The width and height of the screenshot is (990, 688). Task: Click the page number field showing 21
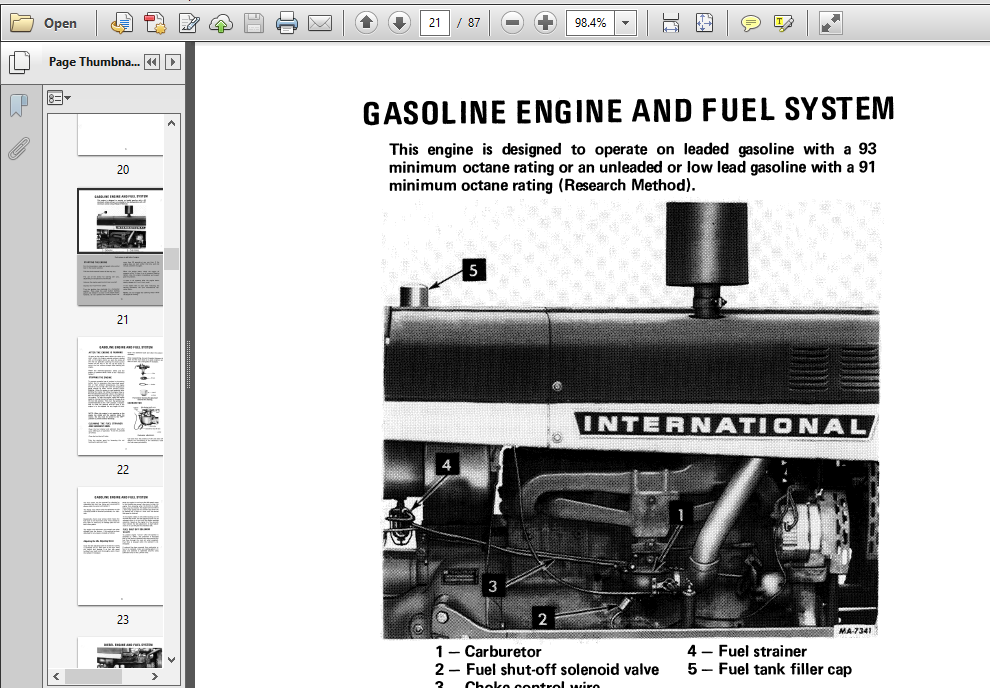[x=434, y=23]
